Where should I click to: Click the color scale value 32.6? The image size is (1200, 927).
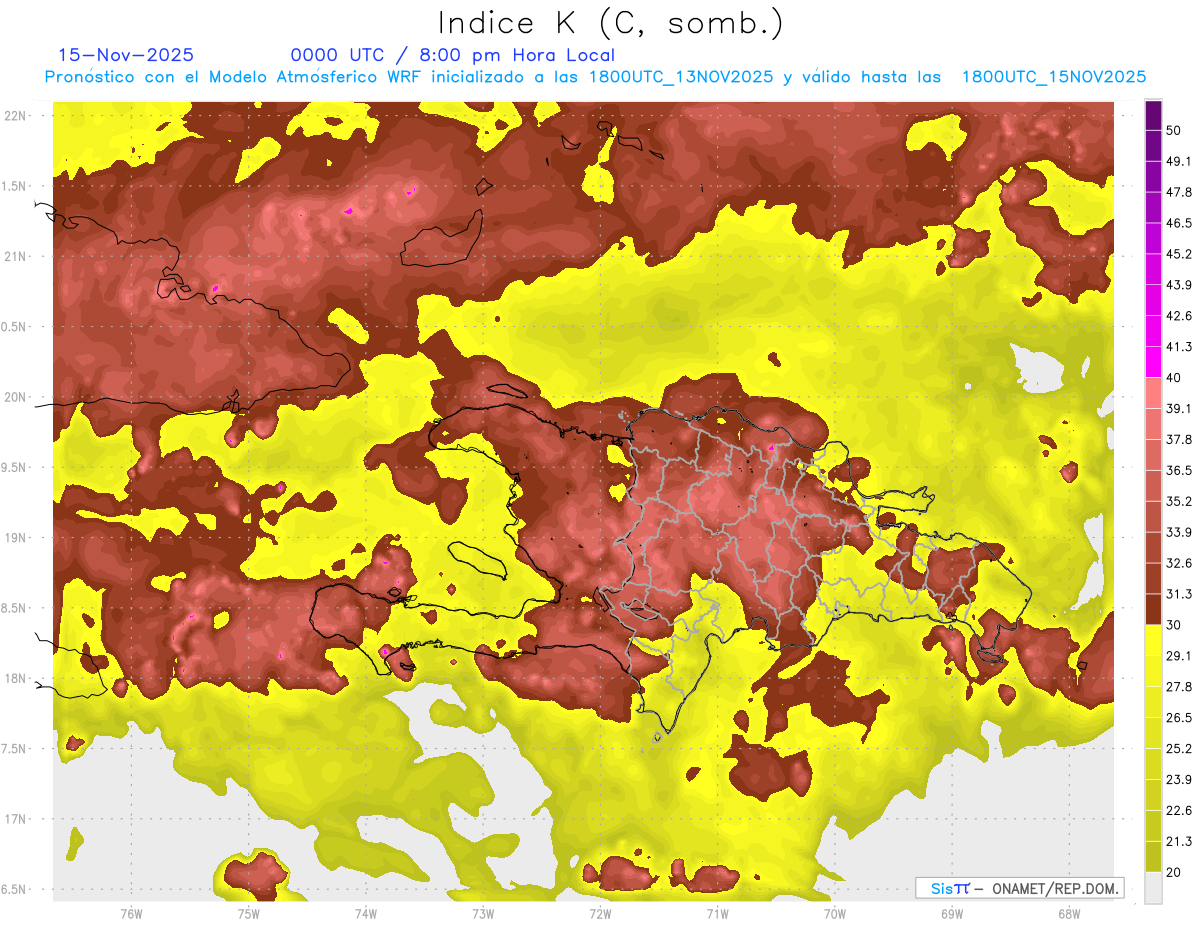1178,563
